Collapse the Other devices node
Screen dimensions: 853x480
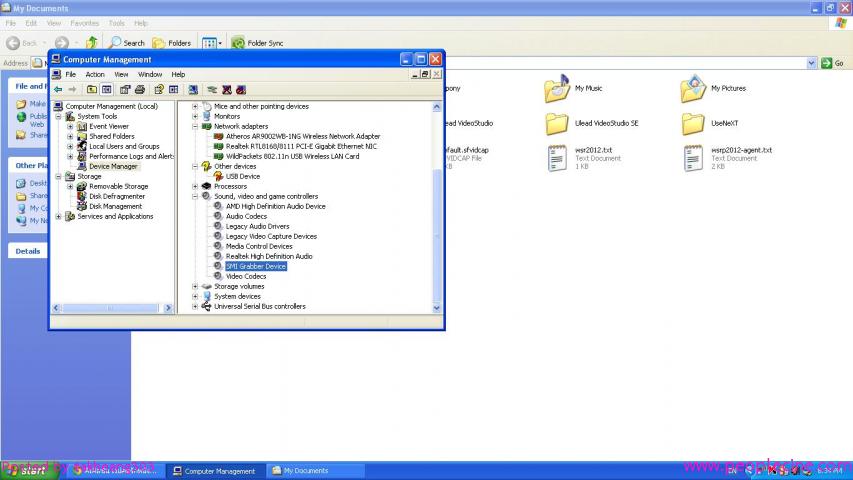click(x=195, y=167)
